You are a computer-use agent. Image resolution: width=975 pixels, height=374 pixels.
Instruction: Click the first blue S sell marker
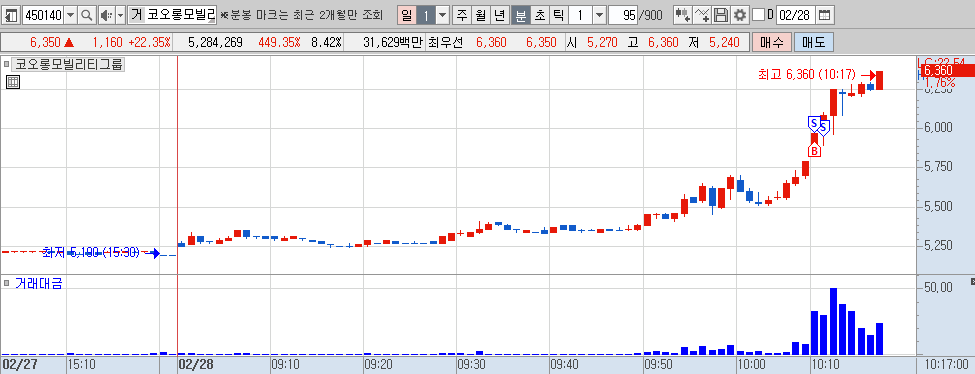[814, 123]
